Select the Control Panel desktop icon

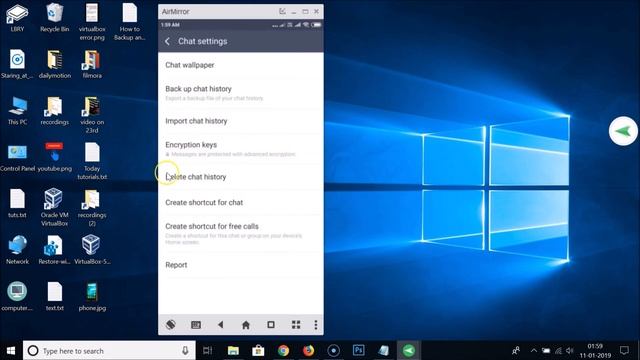pos(17,158)
